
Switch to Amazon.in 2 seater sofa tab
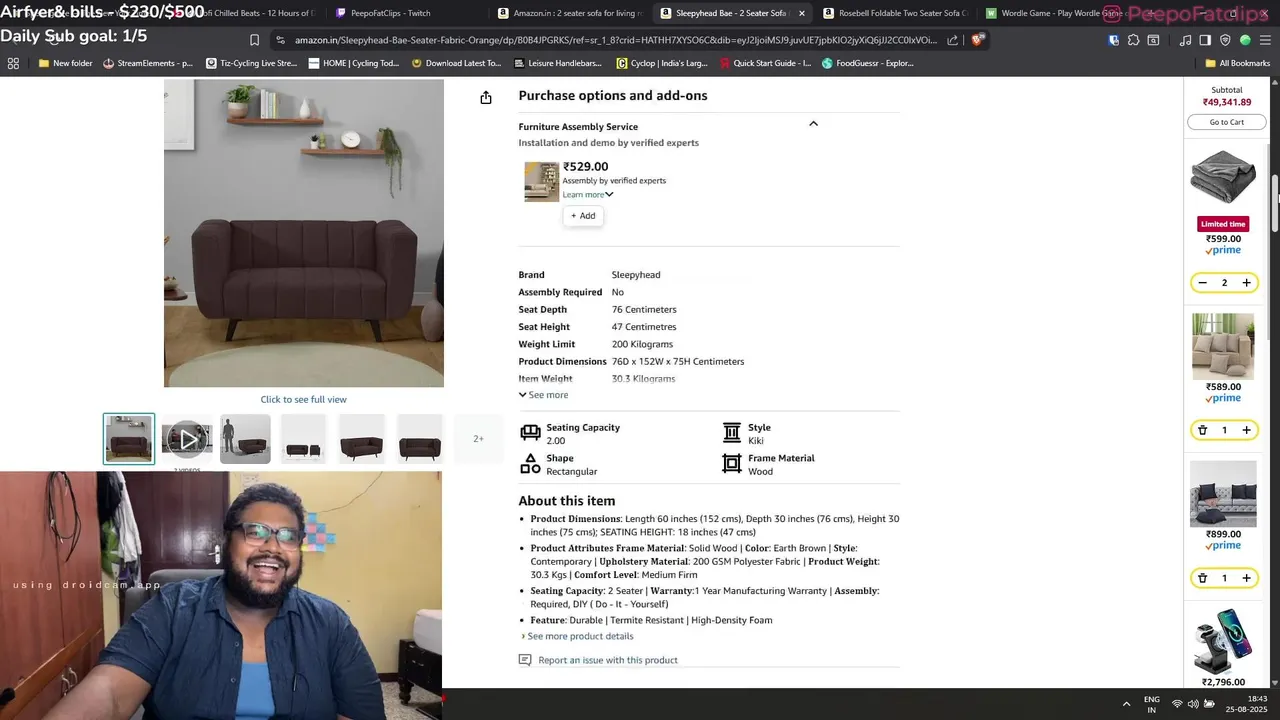pyautogui.click(x=570, y=13)
